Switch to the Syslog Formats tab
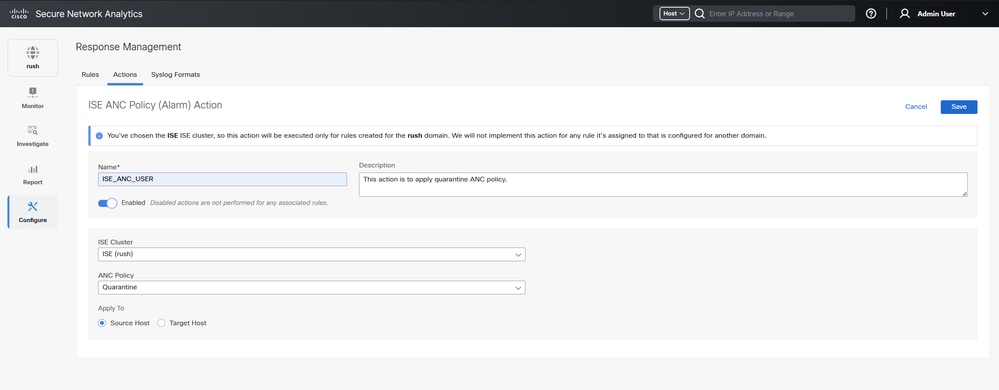The width and height of the screenshot is (999, 390). coord(175,75)
